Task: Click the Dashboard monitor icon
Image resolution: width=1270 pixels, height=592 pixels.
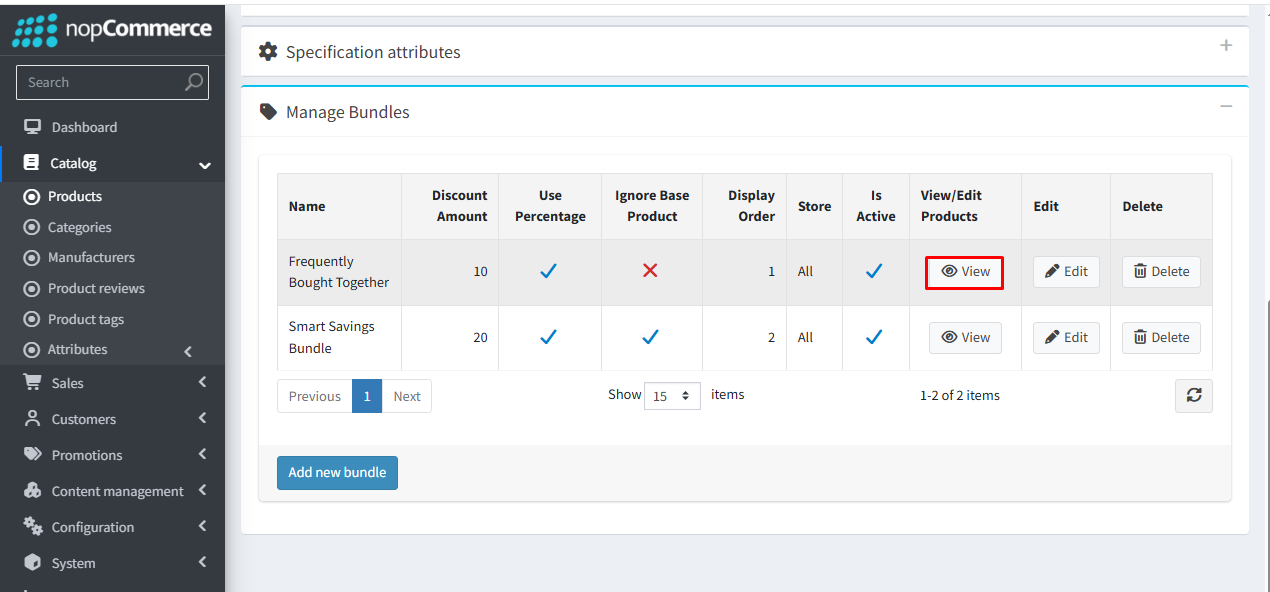Action: tap(33, 127)
